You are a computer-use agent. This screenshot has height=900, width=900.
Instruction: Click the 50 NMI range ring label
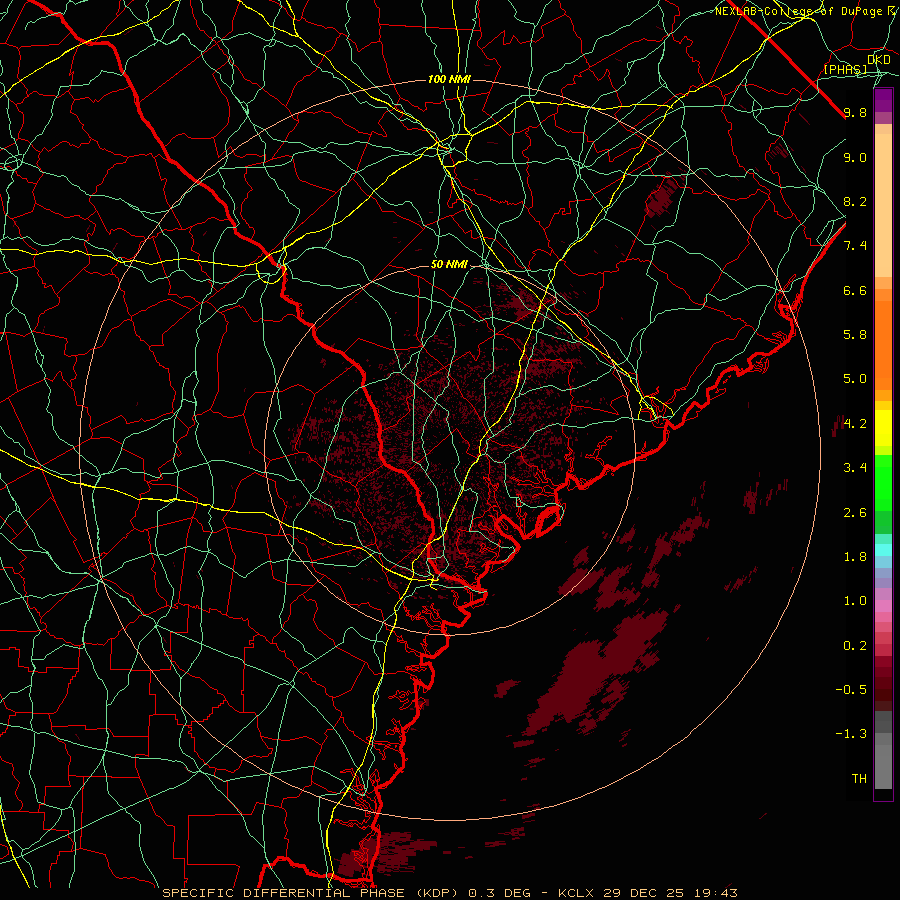pyautogui.click(x=449, y=265)
